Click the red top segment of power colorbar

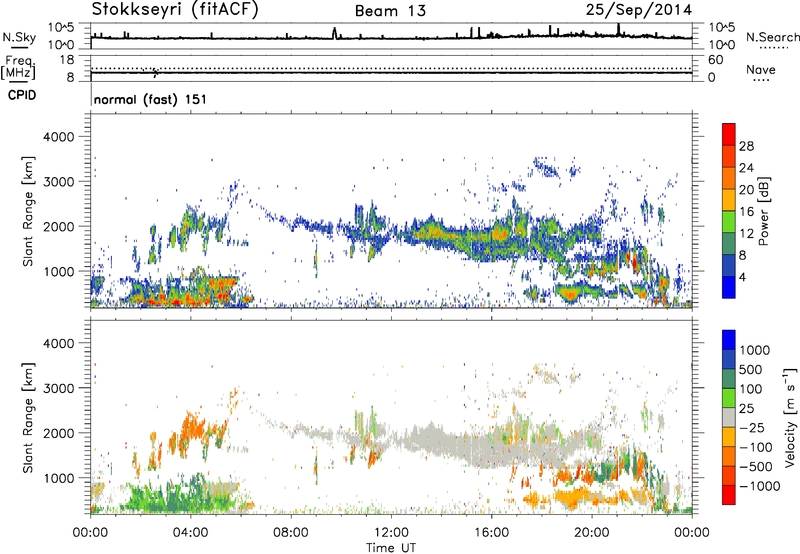point(729,134)
